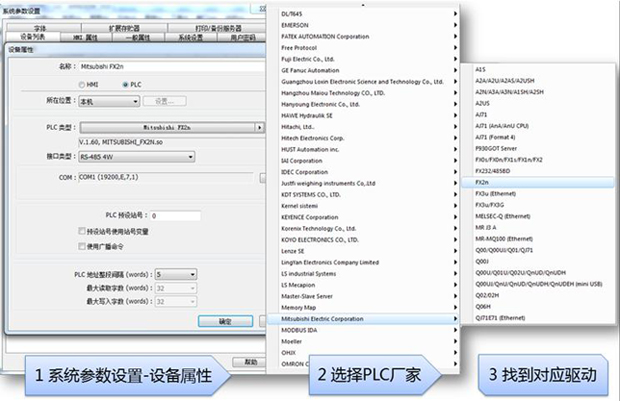Select the FX232/485BD driver
The height and width of the screenshot is (401, 620).
point(538,171)
